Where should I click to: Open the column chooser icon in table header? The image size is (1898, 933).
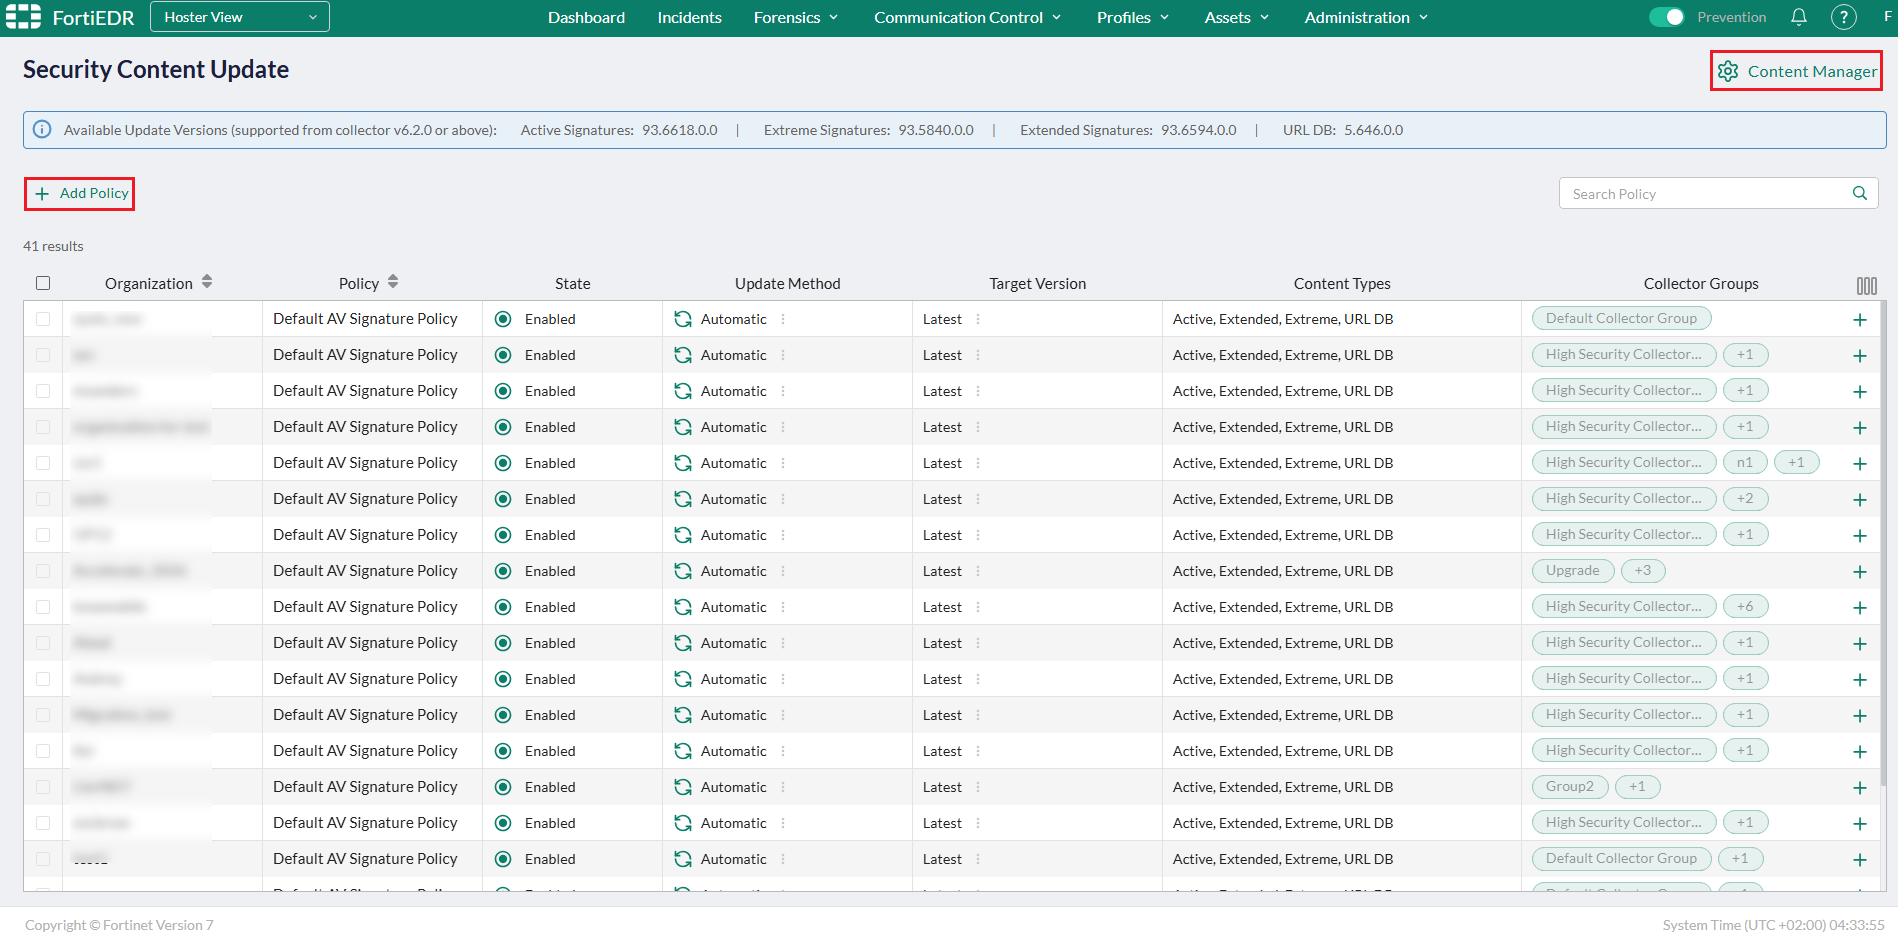coord(1866,285)
